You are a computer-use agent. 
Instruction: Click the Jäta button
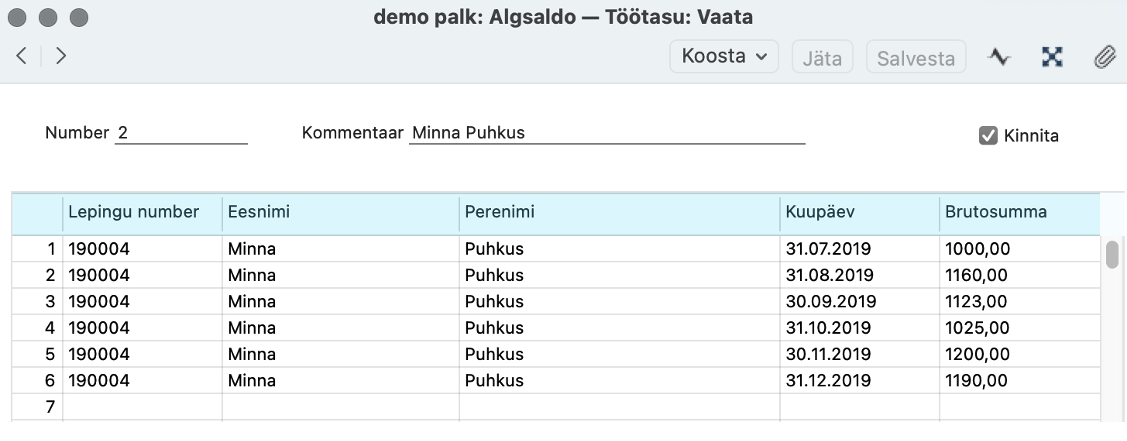point(822,57)
